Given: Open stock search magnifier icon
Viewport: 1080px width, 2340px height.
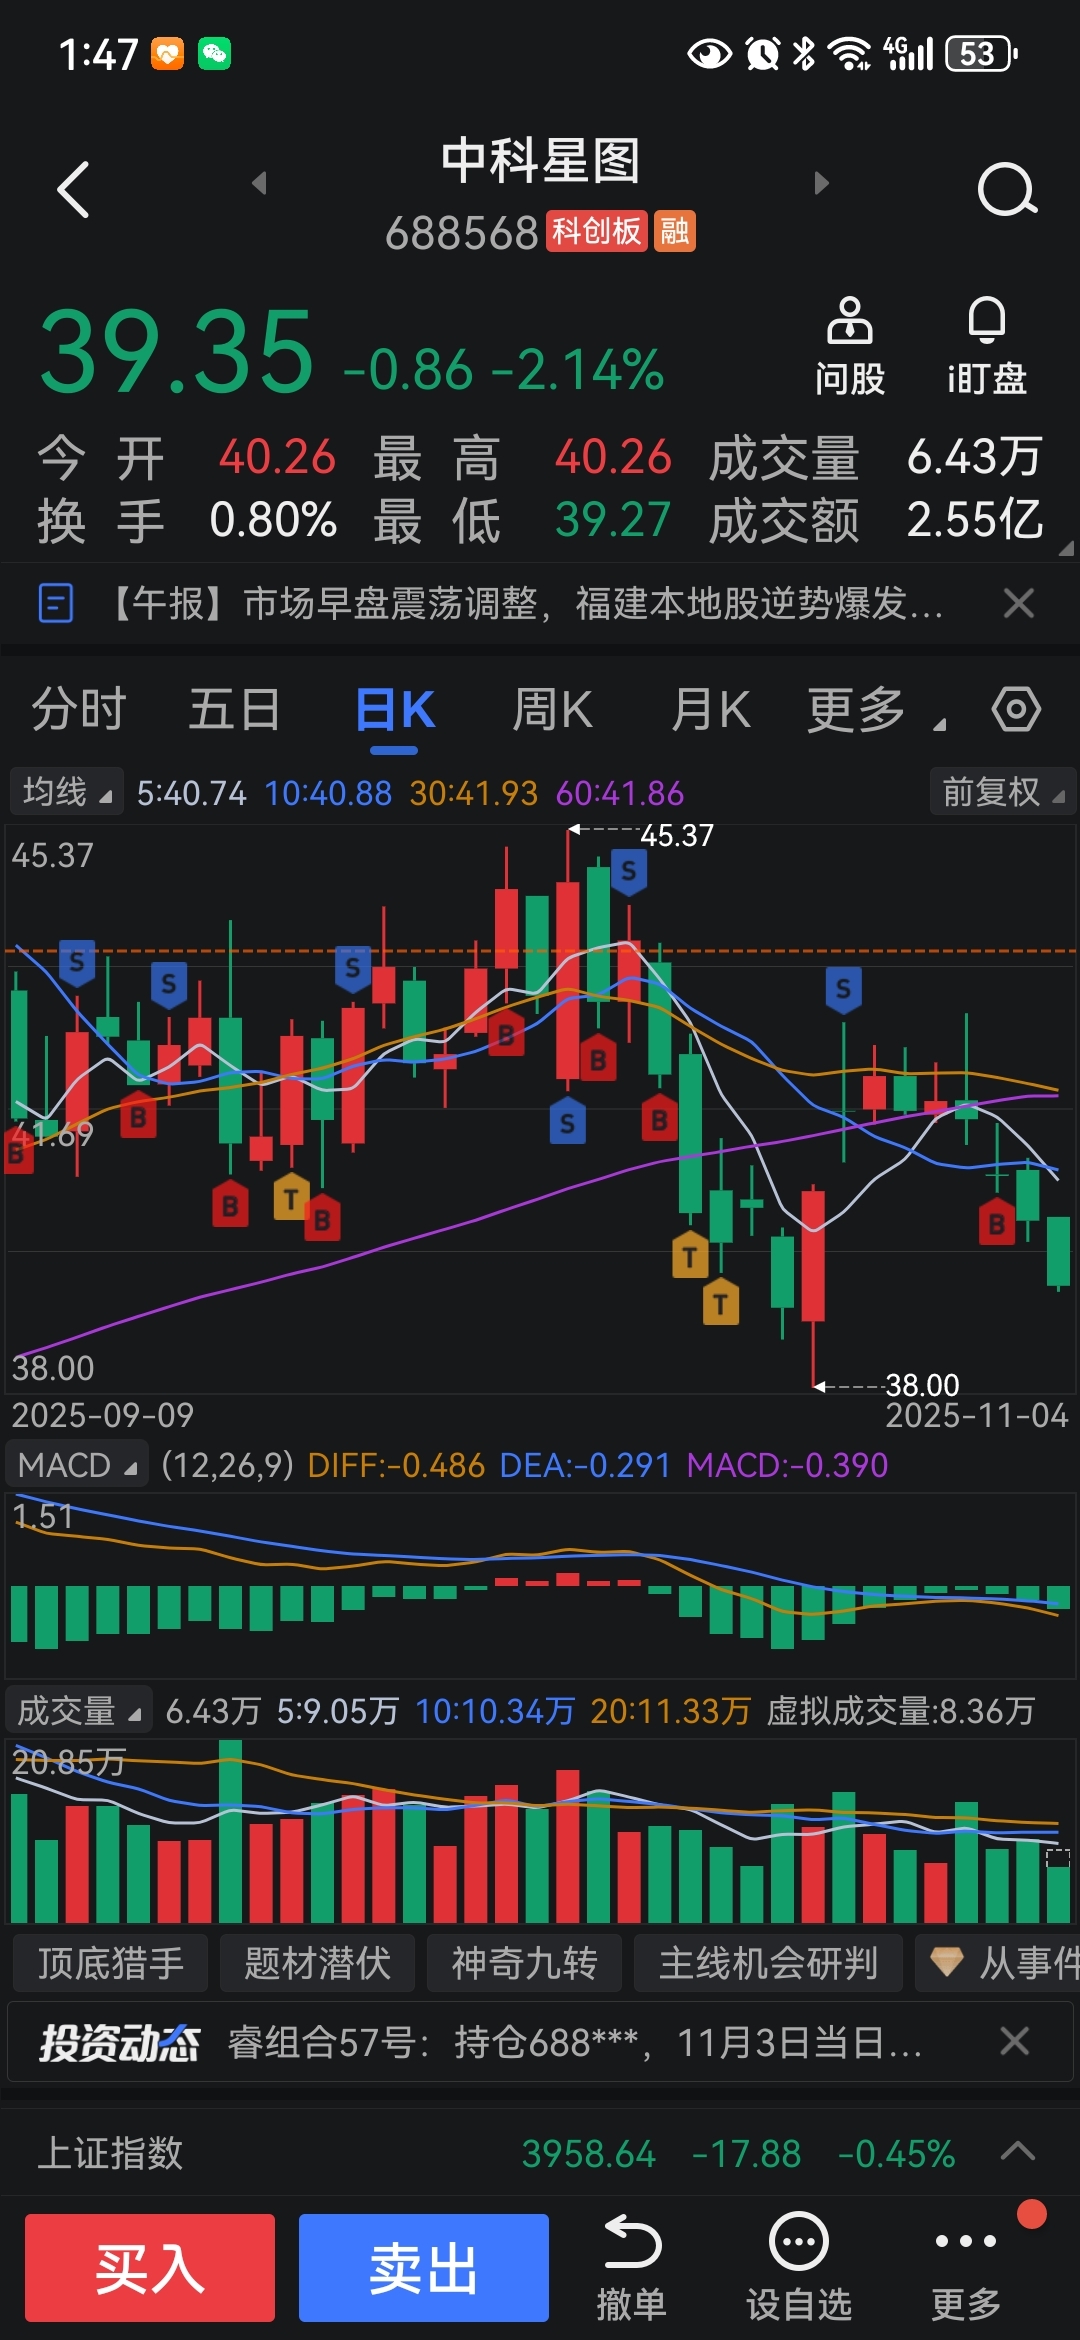Looking at the screenshot, I should [x=1007, y=189].
